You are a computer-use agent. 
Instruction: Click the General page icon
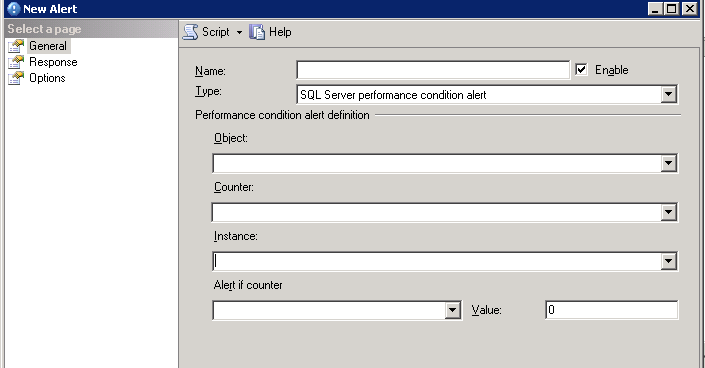point(16,46)
